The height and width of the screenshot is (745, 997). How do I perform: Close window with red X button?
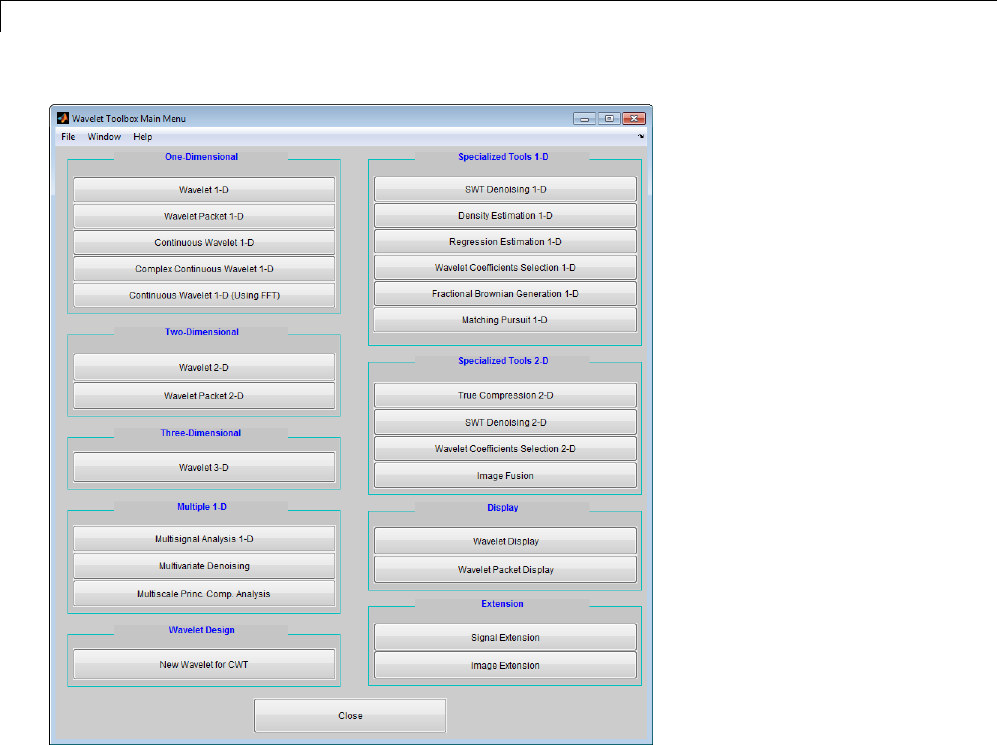[634, 118]
